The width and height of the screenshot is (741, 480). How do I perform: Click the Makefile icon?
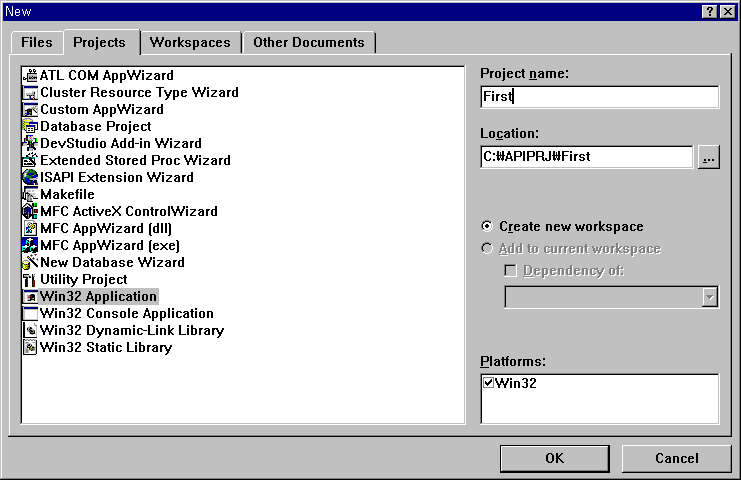tap(30, 195)
